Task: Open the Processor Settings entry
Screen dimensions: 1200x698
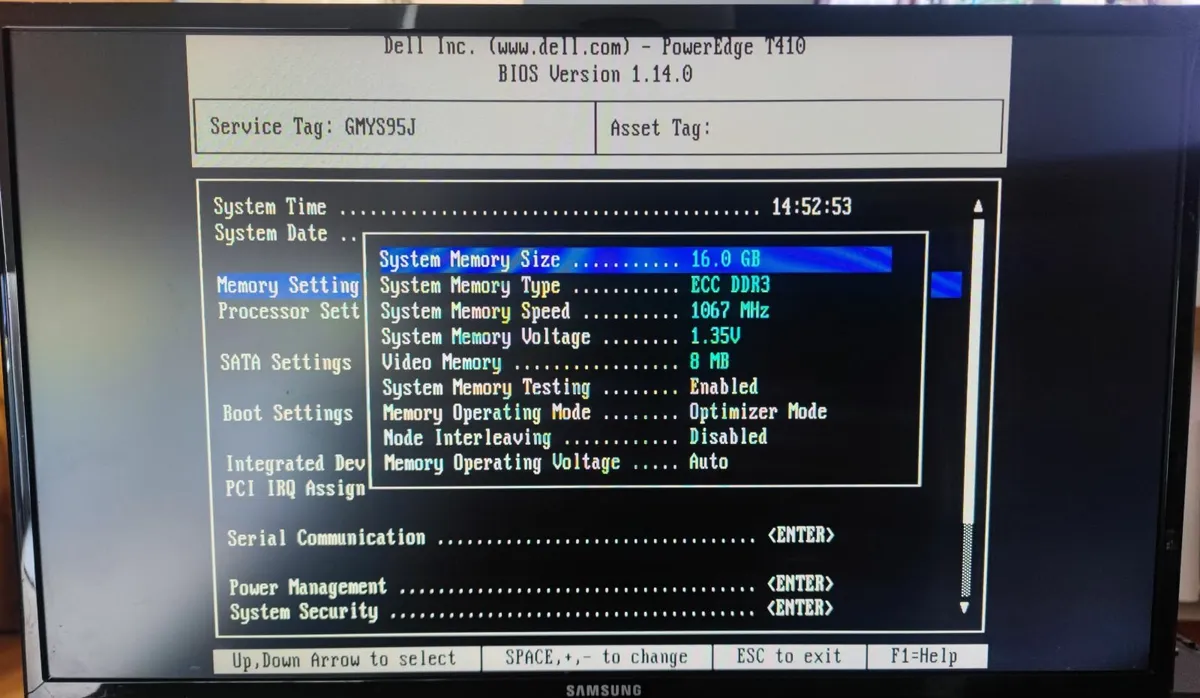Action: click(289, 312)
